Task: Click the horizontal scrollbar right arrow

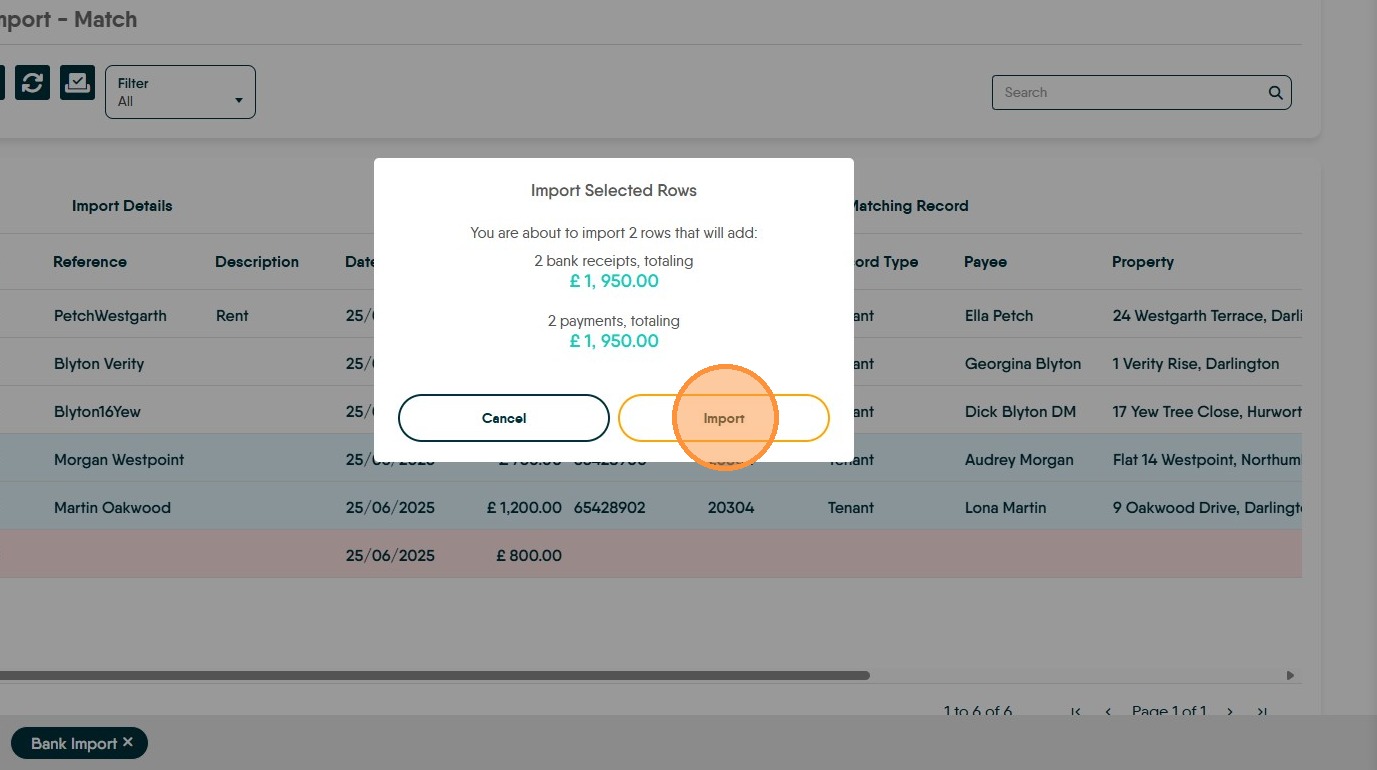Action: [1290, 676]
